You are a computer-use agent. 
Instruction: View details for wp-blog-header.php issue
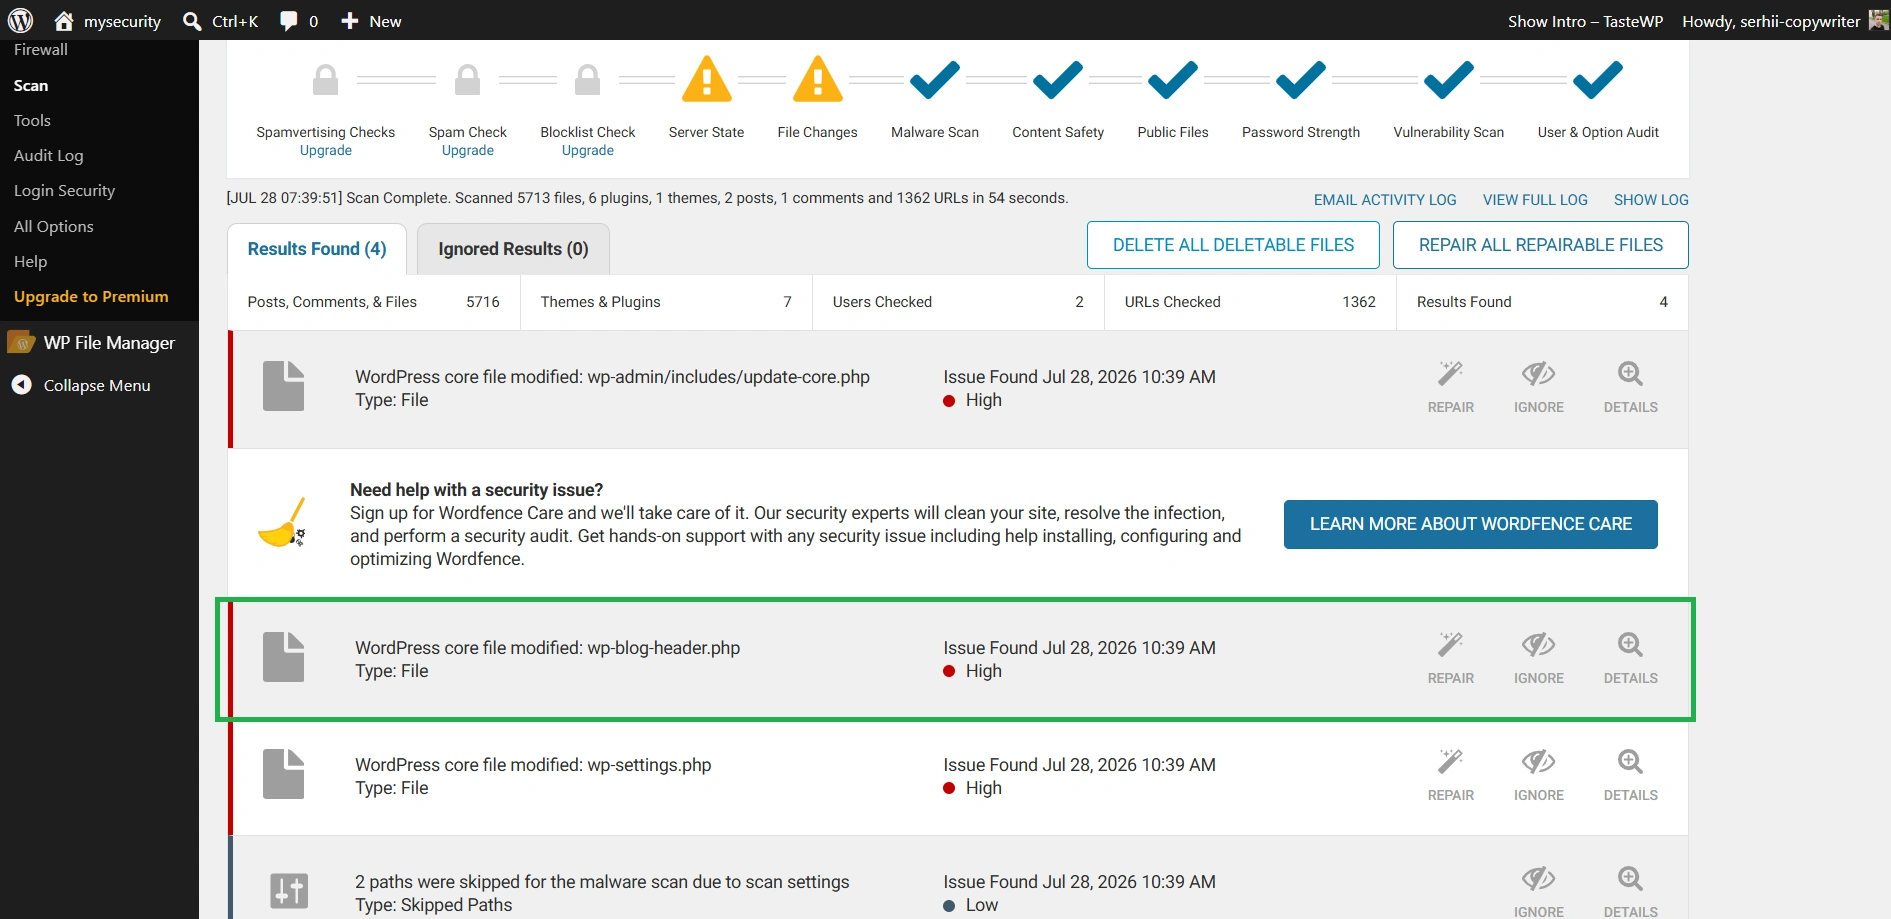1631,658
